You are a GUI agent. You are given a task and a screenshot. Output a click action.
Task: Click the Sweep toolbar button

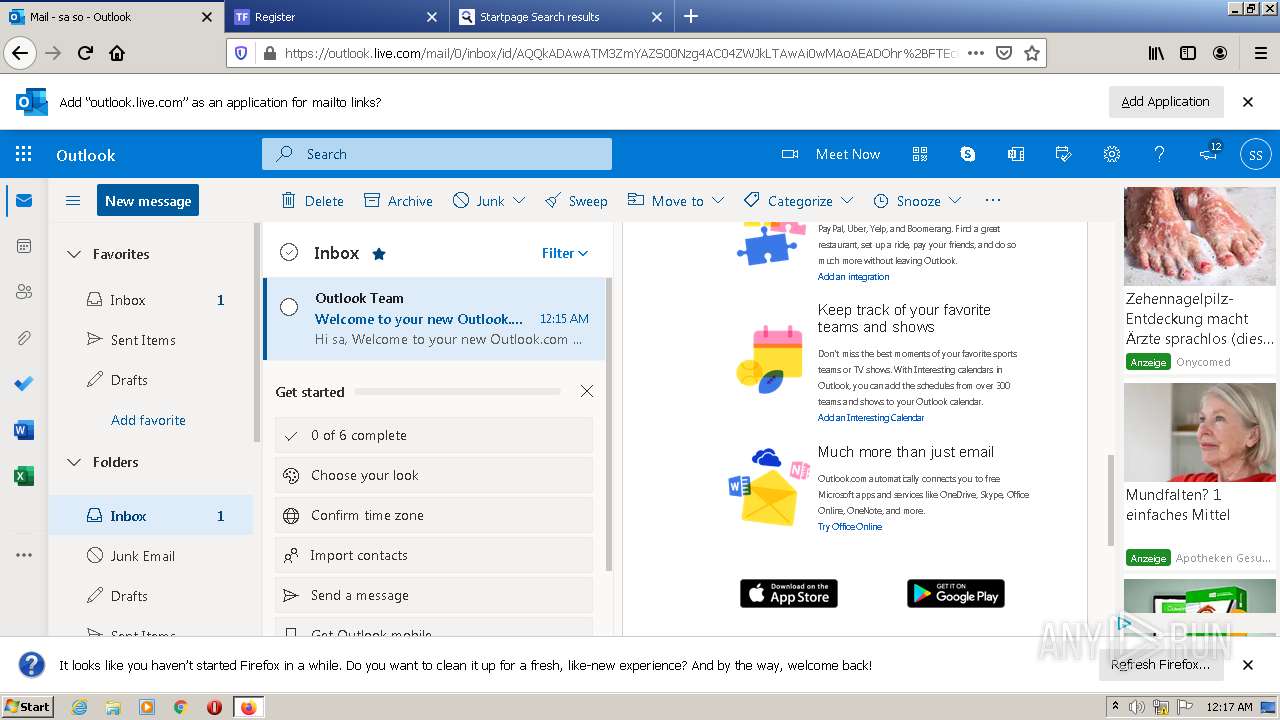click(576, 201)
